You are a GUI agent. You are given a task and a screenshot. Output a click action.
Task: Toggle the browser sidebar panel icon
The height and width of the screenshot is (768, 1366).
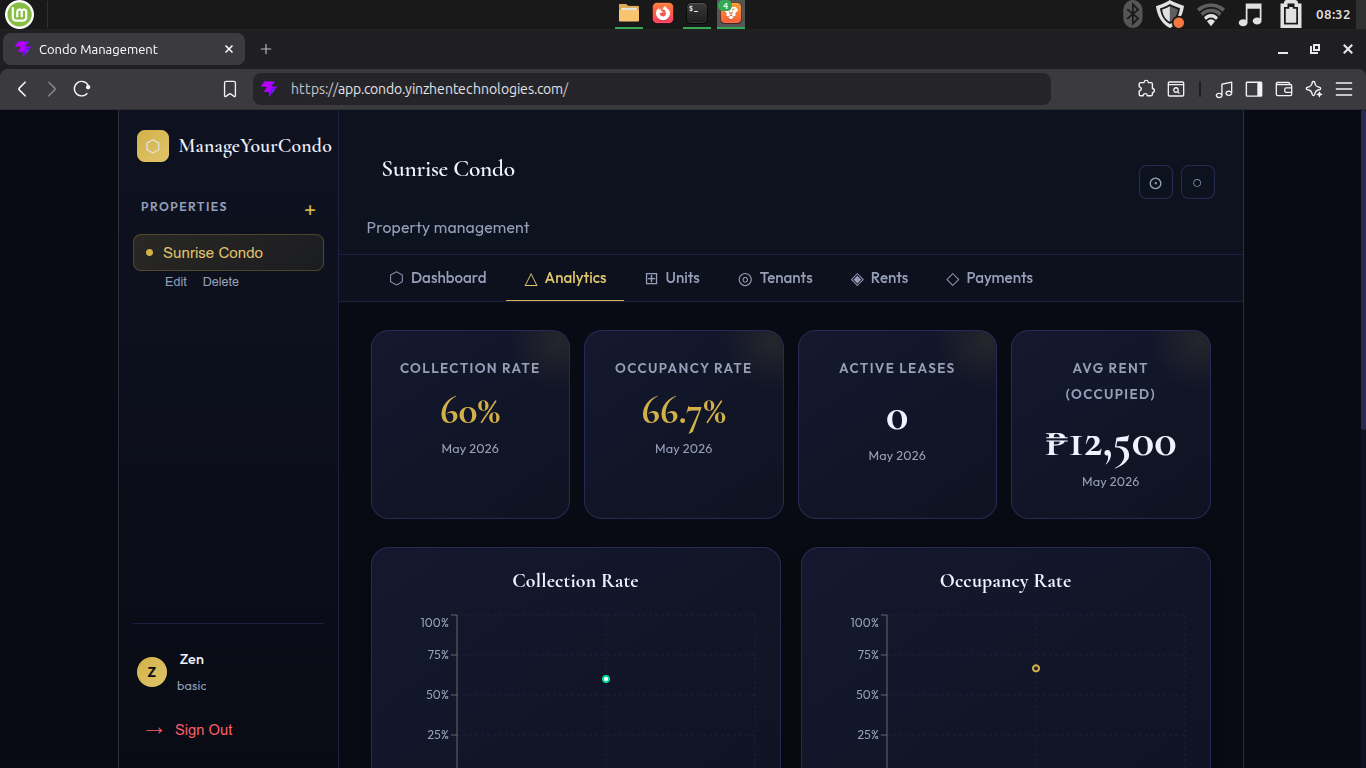pos(1254,89)
